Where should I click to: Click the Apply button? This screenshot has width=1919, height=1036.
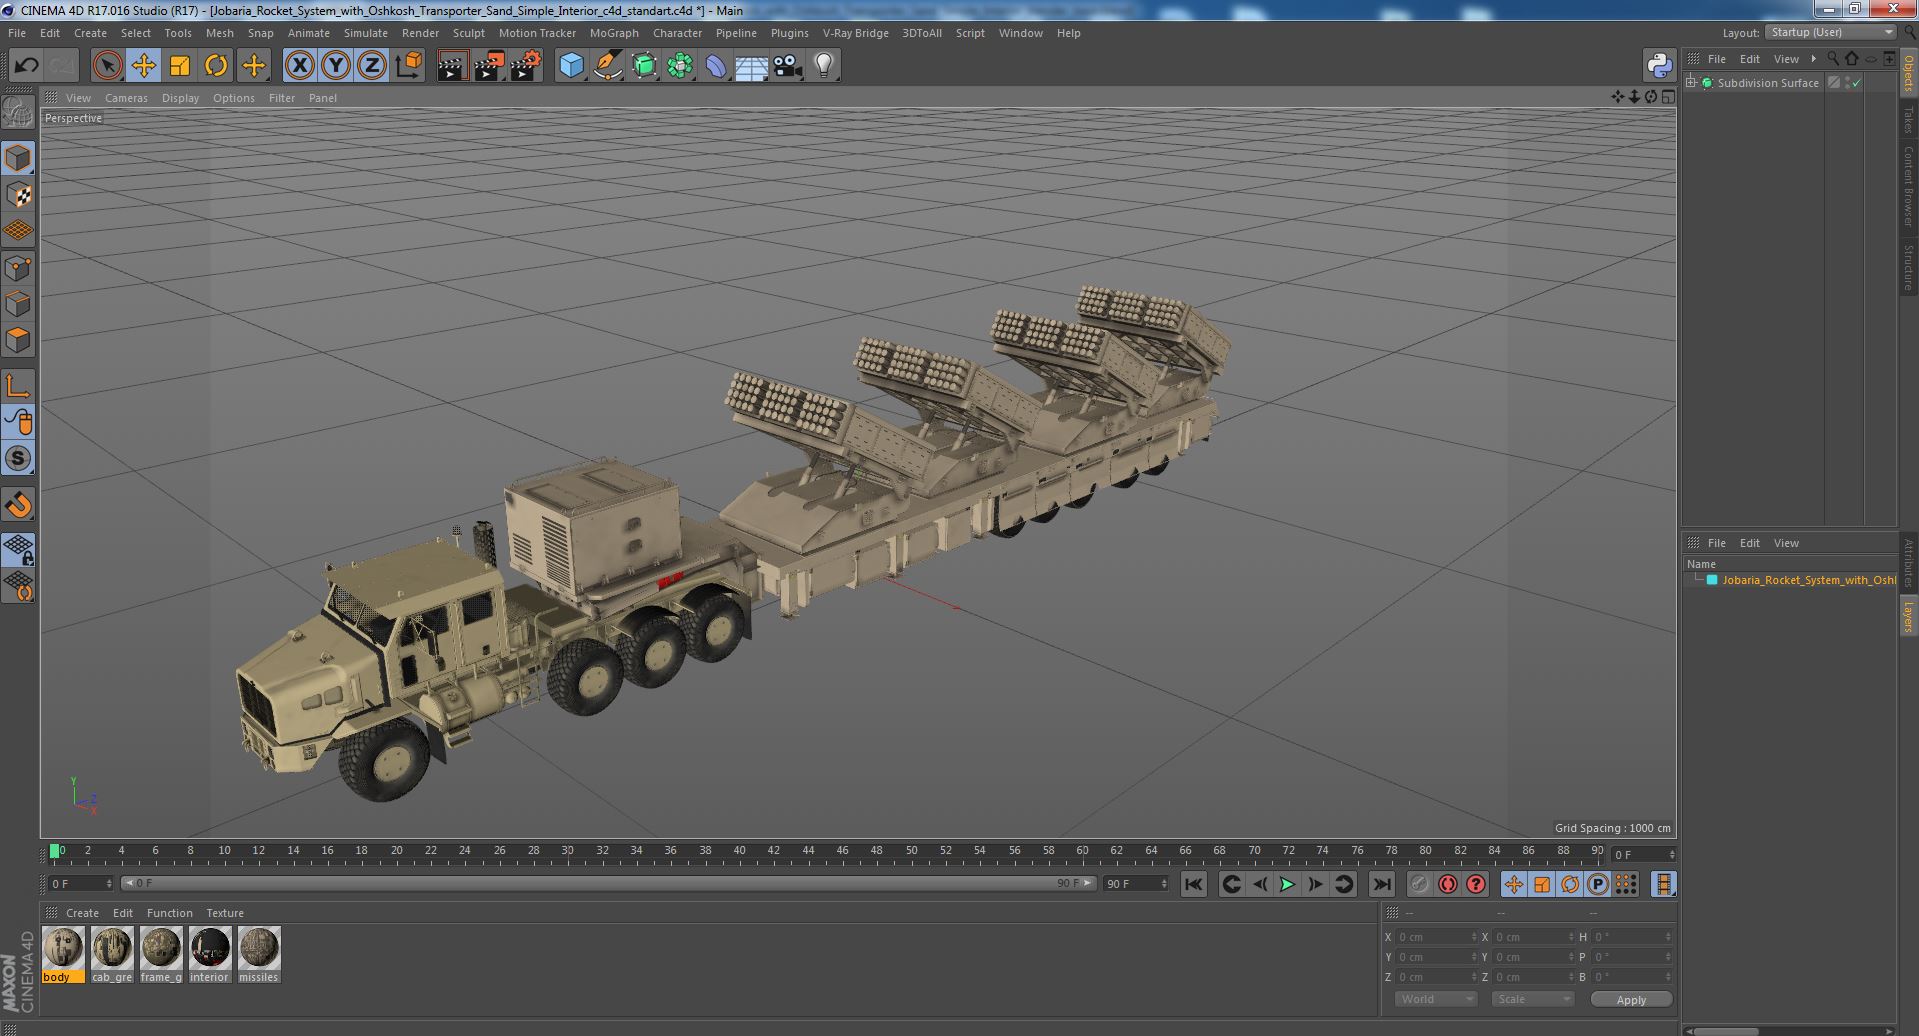tap(1631, 1000)
